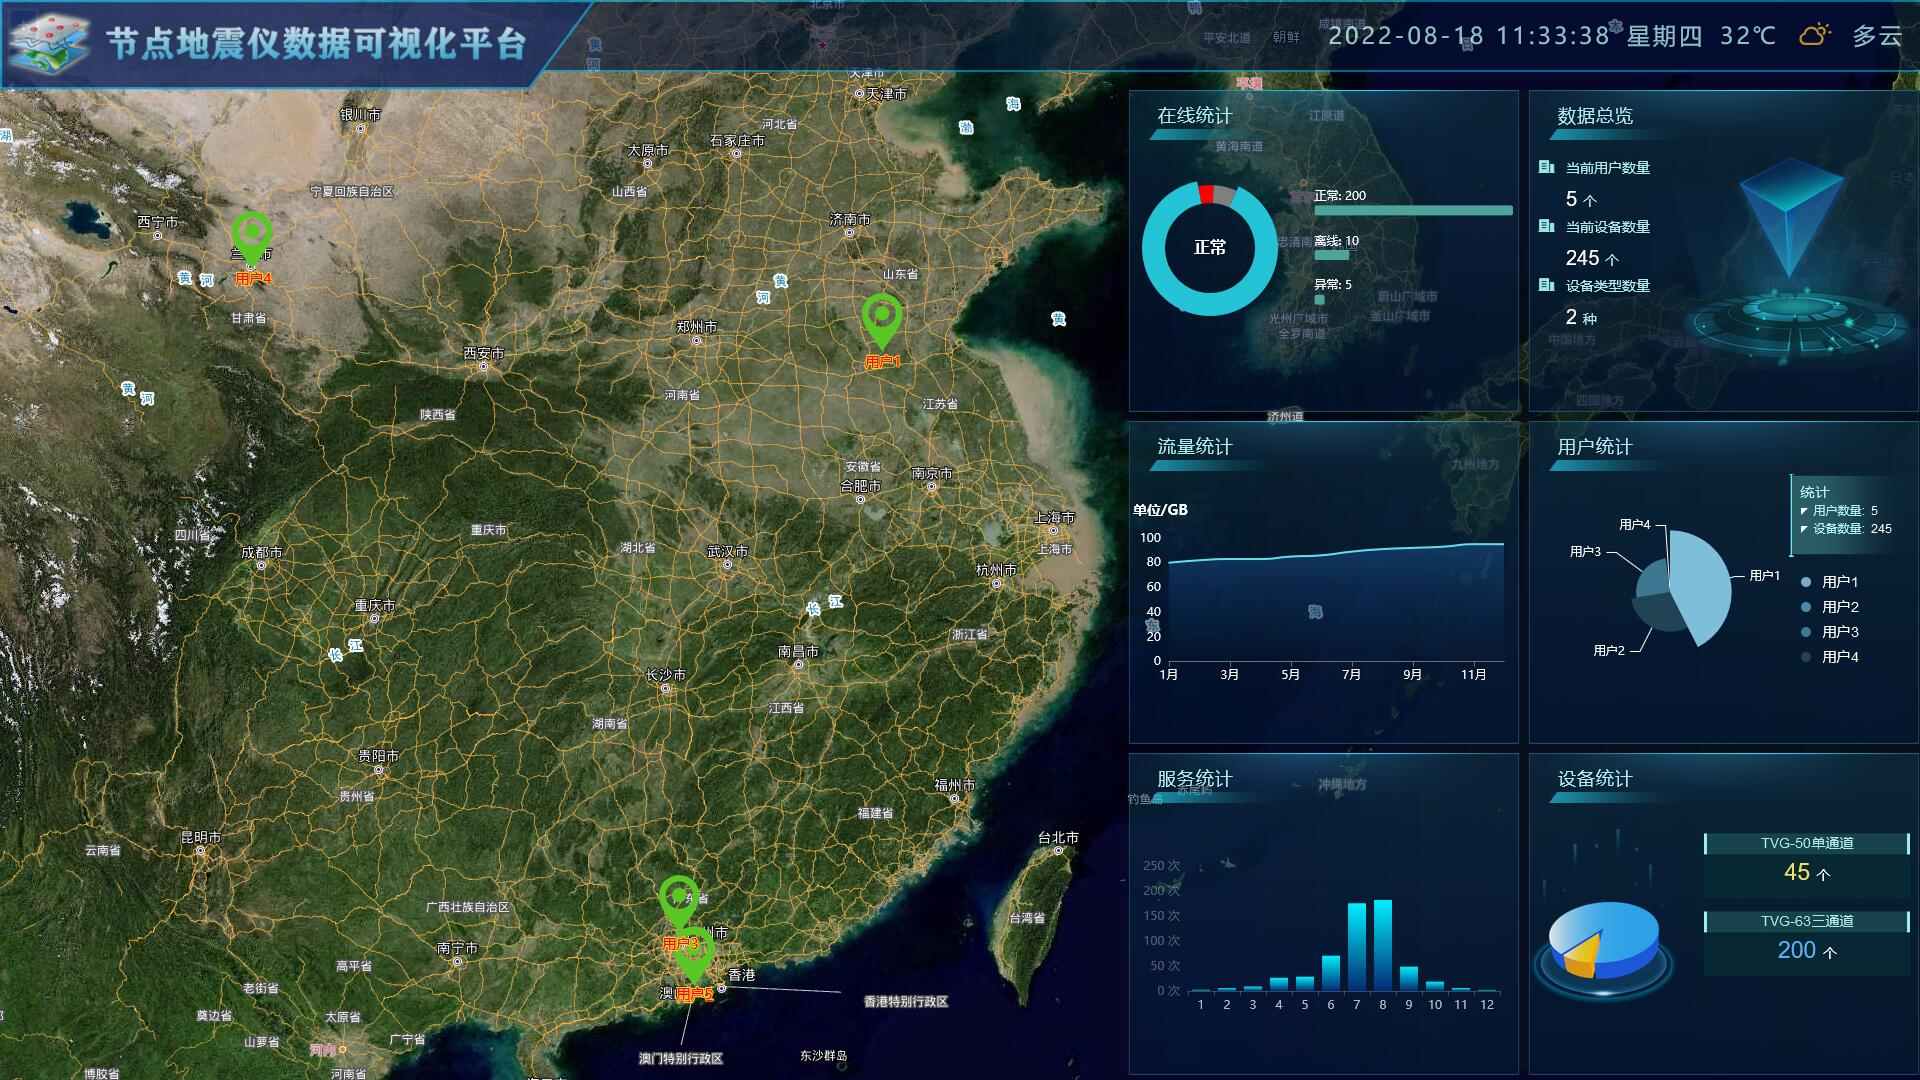
Task: Open the 用户统计 panel title
Action: (1594, 447)
